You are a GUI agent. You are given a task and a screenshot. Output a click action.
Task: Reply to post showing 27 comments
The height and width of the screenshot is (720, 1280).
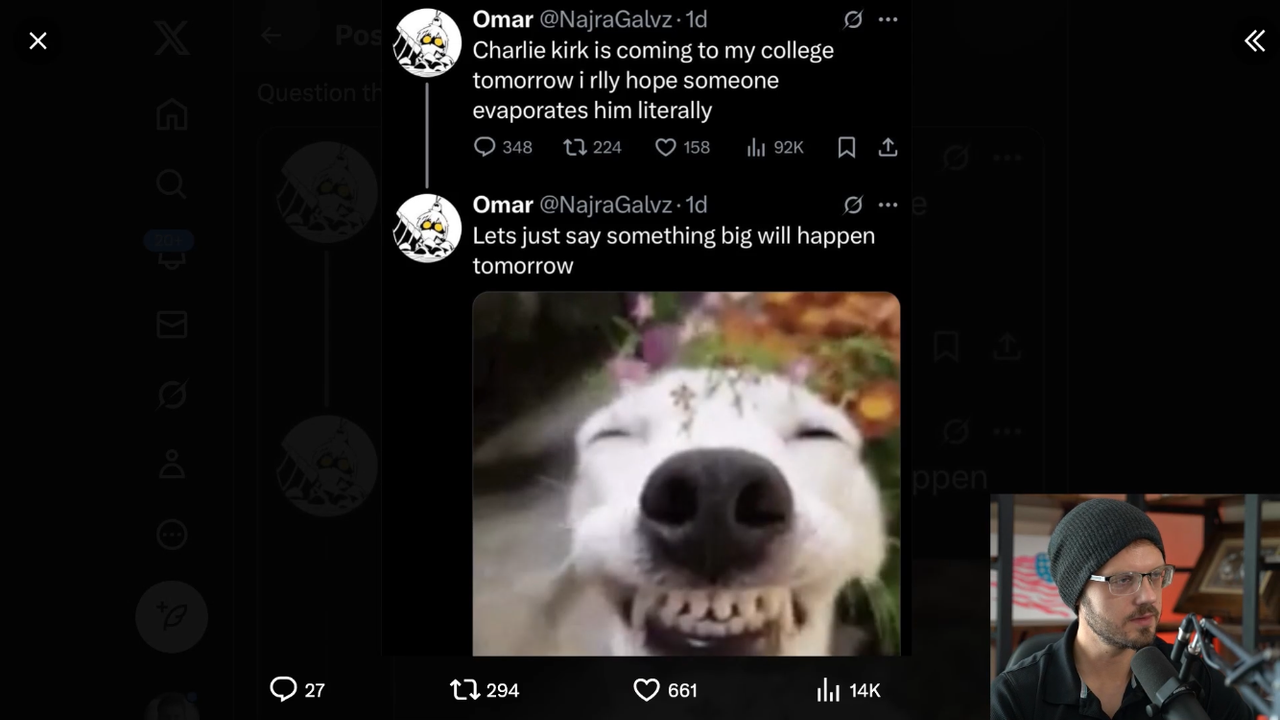click(297, 690)
